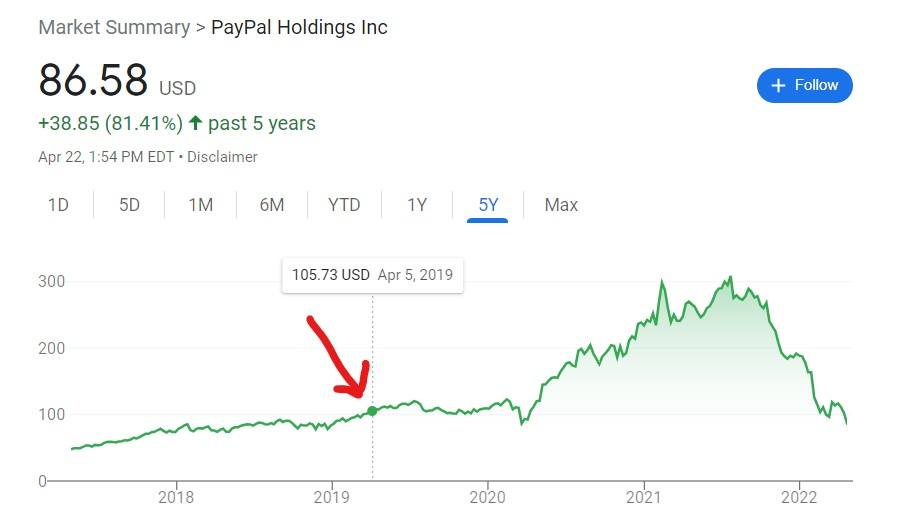This screenshot has width=923, height=517.
Task: Follow PayPal Holdings stock
Action: (805, 85)
